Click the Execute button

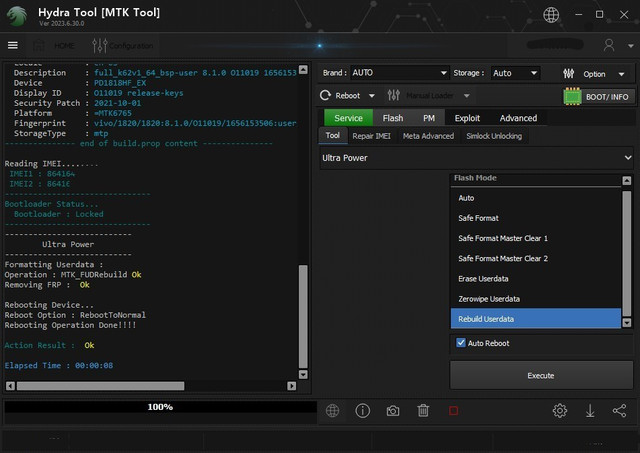[x=541, y=375]
